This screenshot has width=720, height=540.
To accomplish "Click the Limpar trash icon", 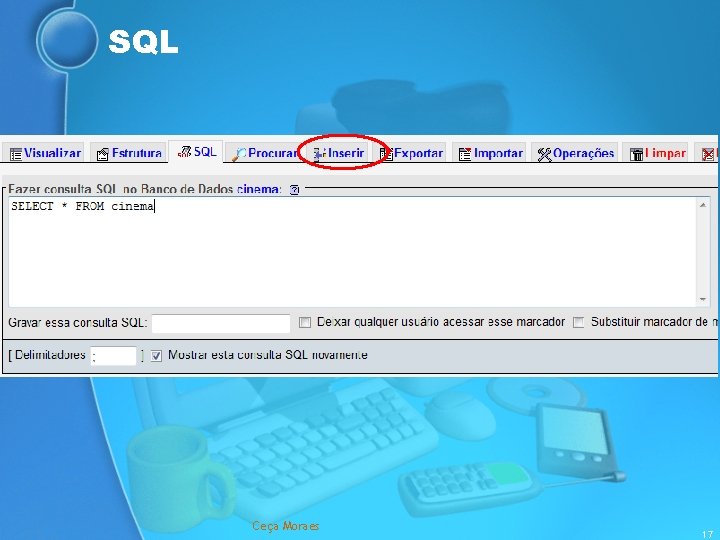I will 636,154.
